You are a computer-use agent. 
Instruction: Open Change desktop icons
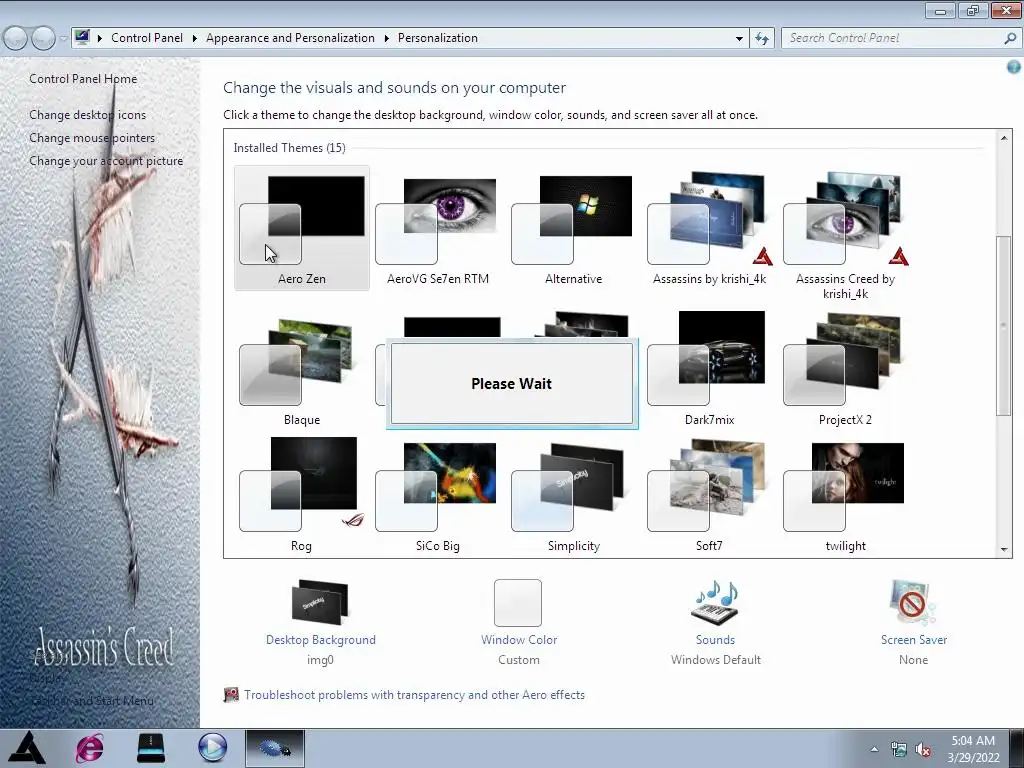[x=88, y=114]
